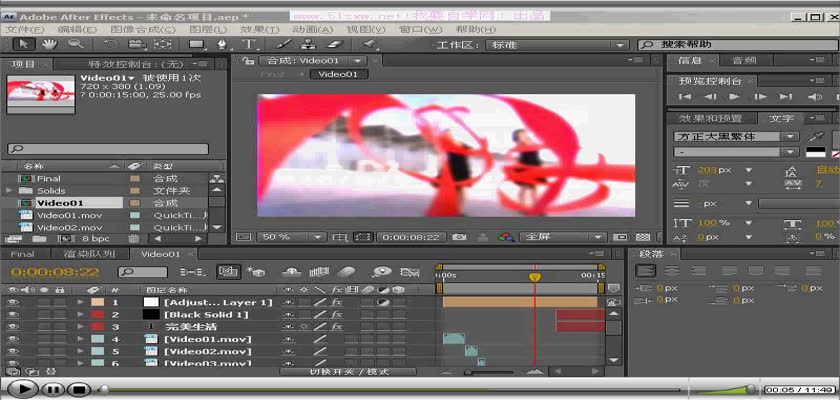
Task: Enable frame blending for timeline
Action: [319, 272]
